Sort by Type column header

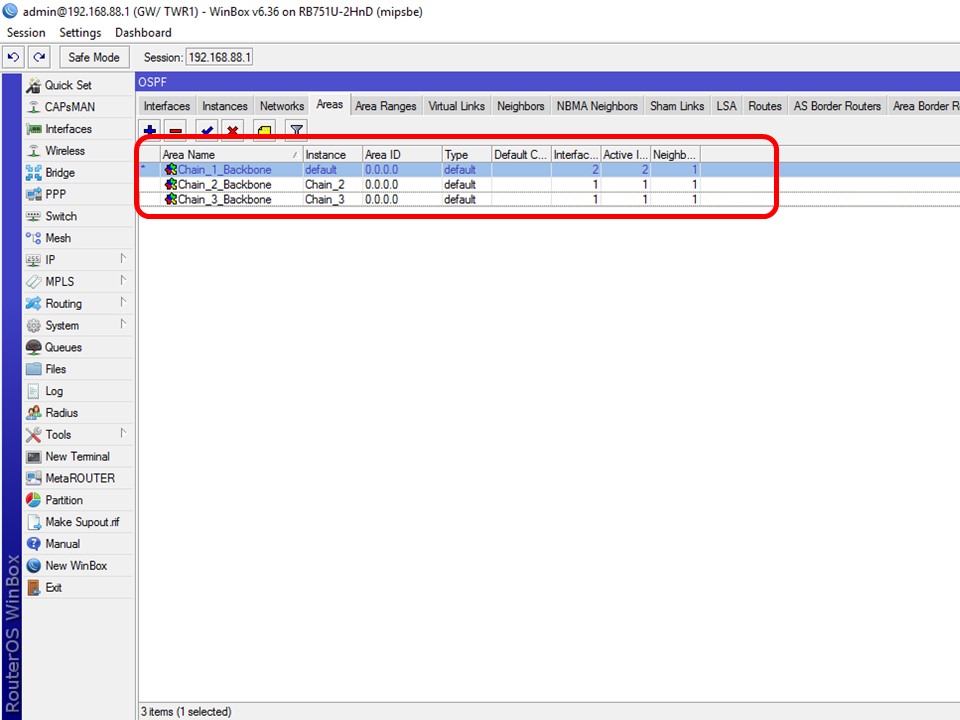click(x=467, y=155)
